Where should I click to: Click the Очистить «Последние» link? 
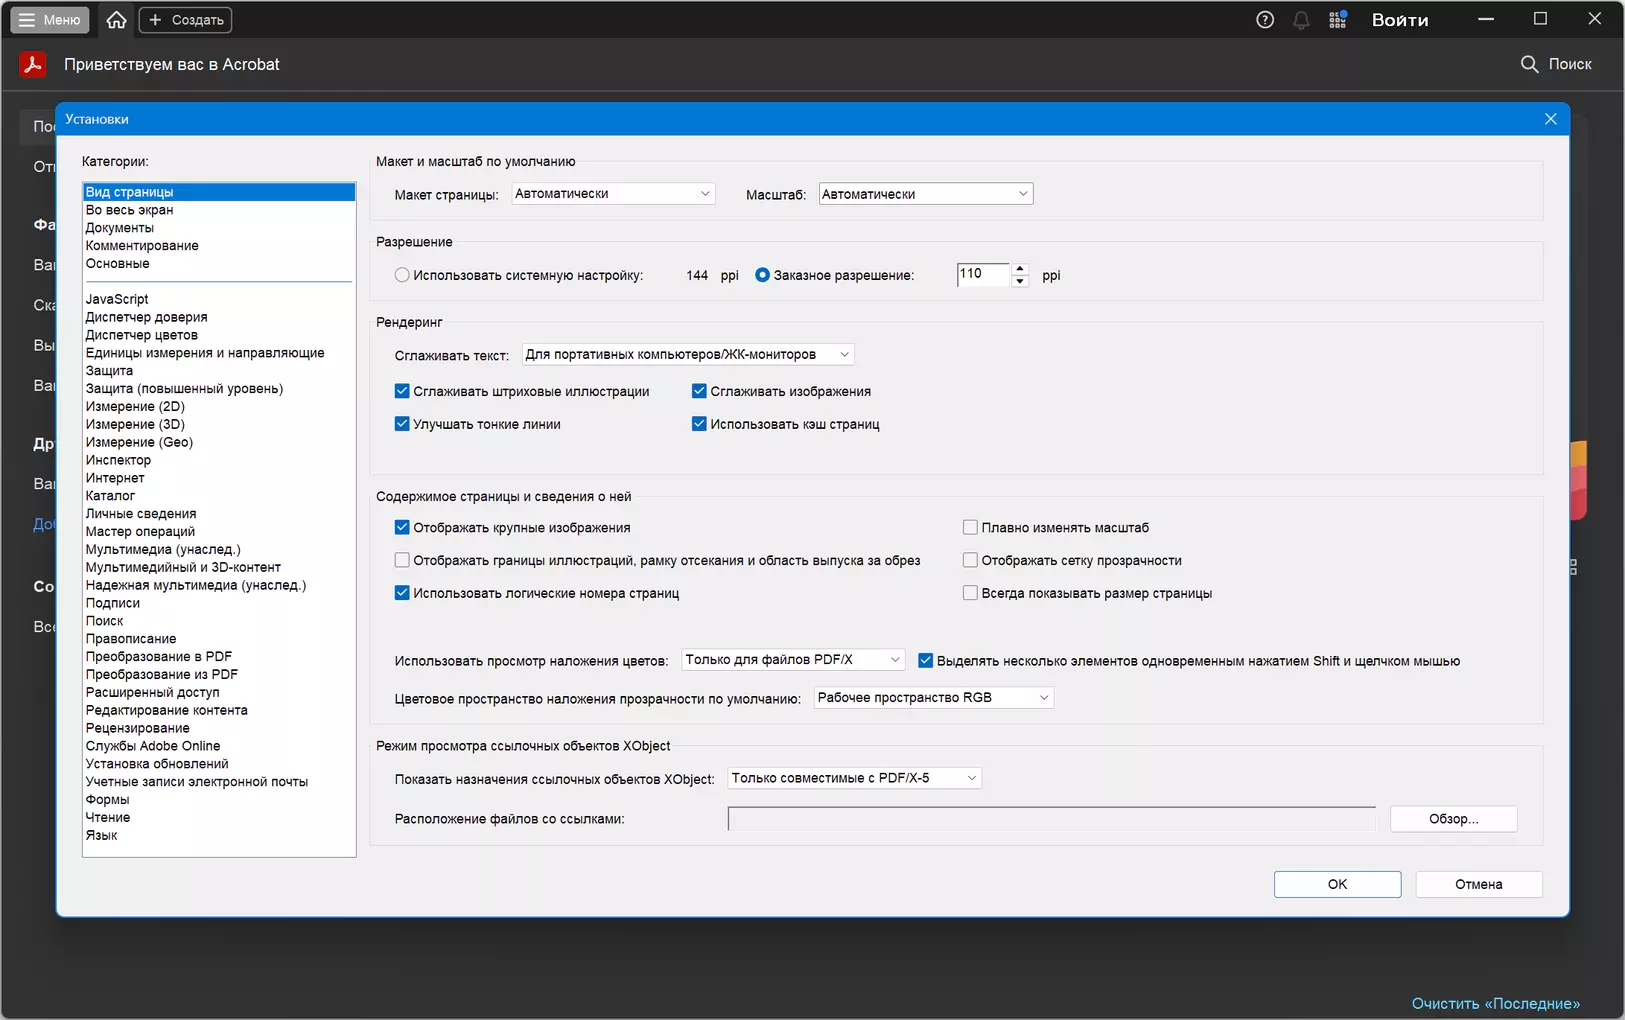1495,1003
